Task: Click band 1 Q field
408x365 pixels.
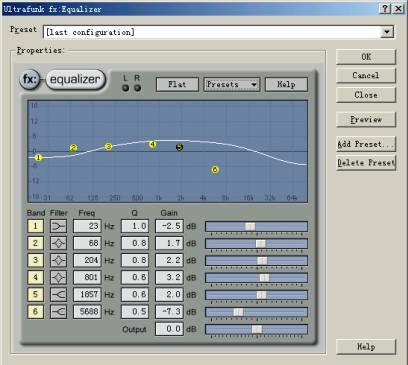Action: 135,226
